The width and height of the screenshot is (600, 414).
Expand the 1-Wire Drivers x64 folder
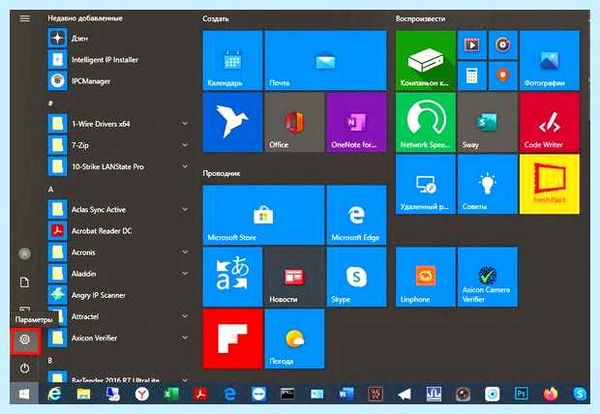coord(185,124)
